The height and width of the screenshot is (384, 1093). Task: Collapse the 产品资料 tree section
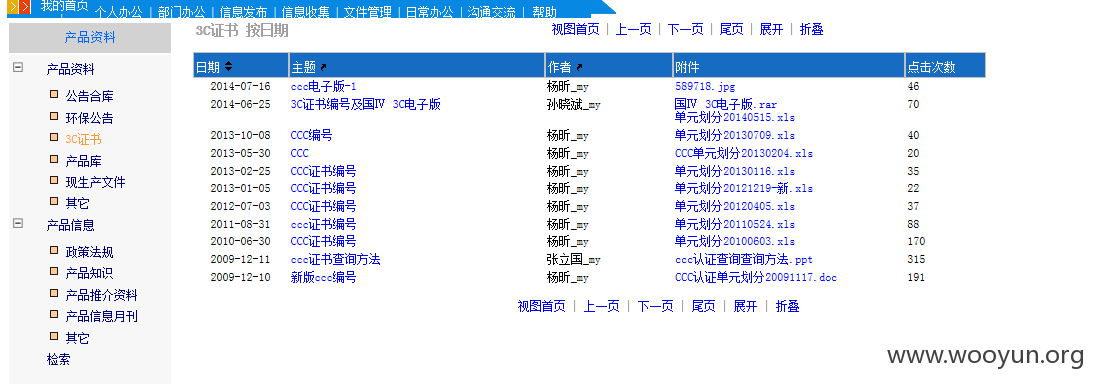coord(18,68)
